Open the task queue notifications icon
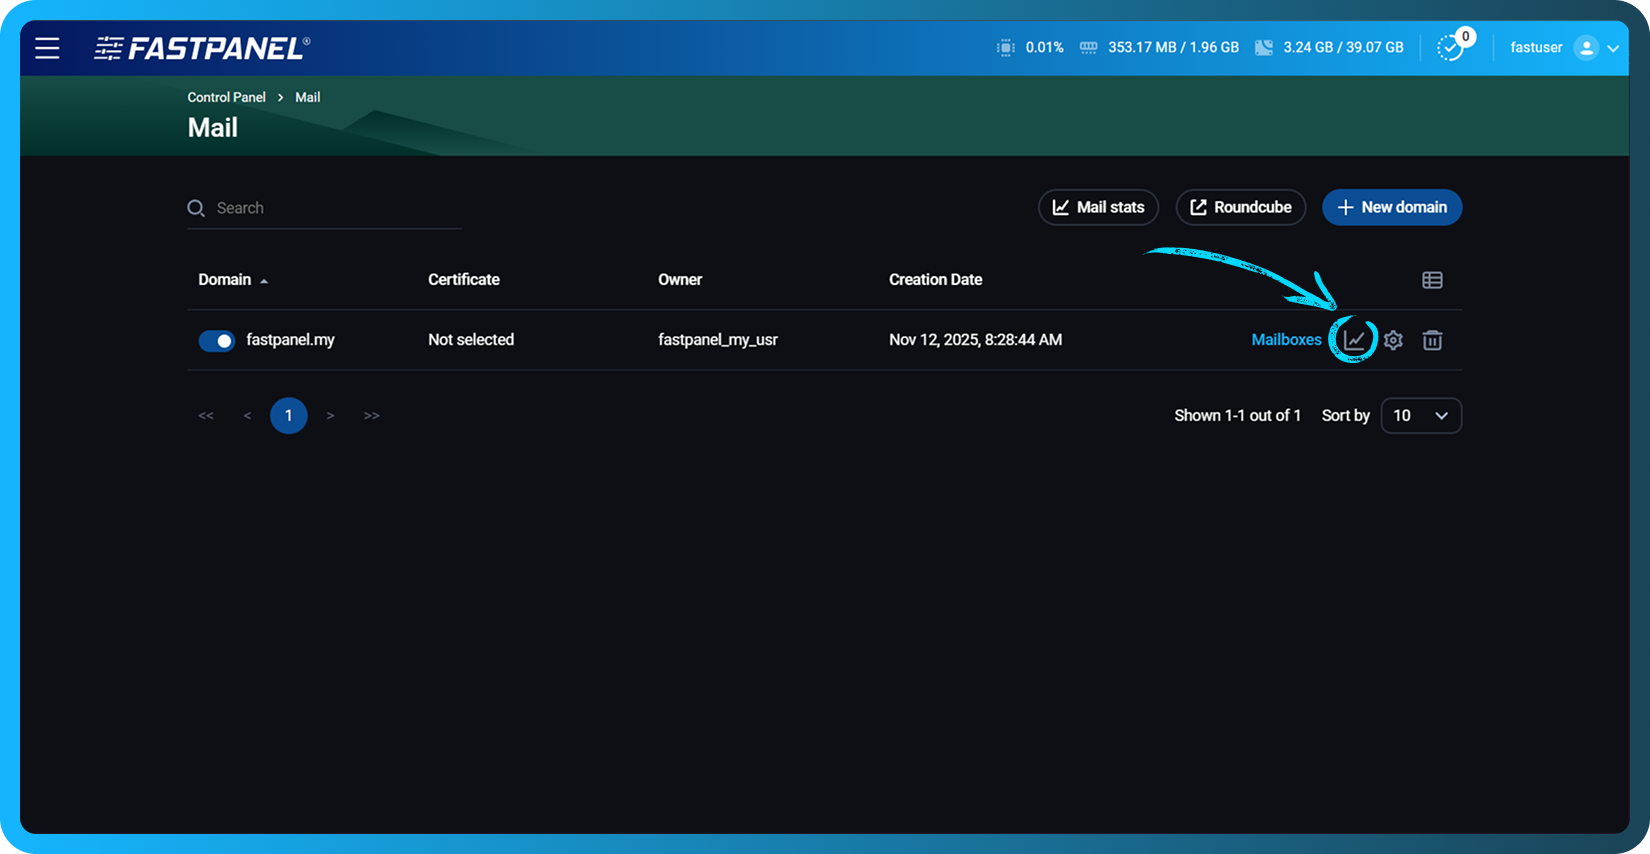The height and width of the screenshot is (854, 1650). 1450,47
